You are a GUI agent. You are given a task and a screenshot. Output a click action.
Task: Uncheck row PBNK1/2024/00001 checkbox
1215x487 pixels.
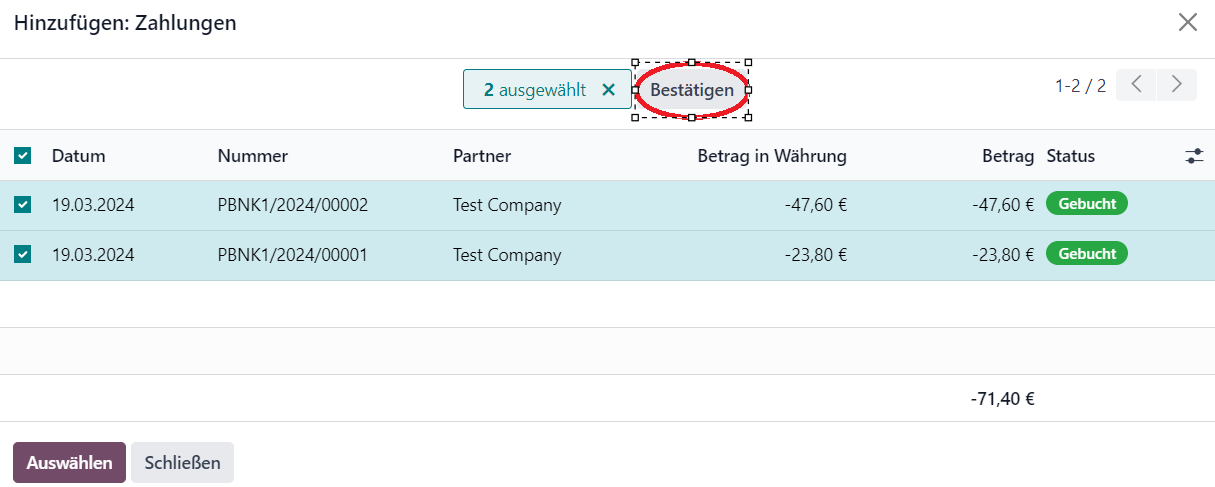(x=22, y=255)
